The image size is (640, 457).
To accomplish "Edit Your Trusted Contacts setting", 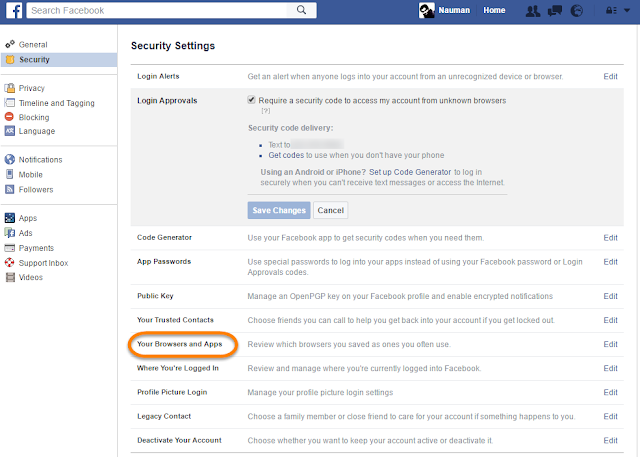I will click(610, 320).
